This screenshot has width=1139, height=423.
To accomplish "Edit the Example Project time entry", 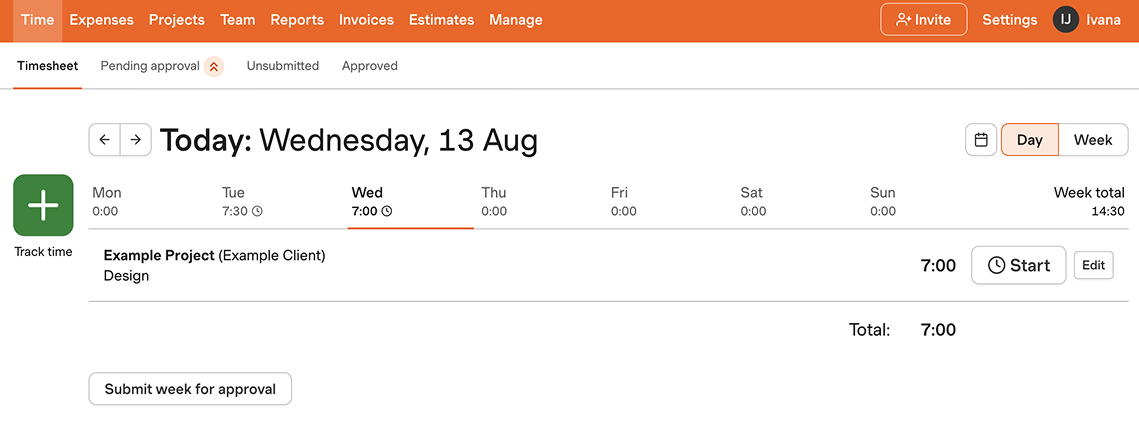I will point(1093,265).
